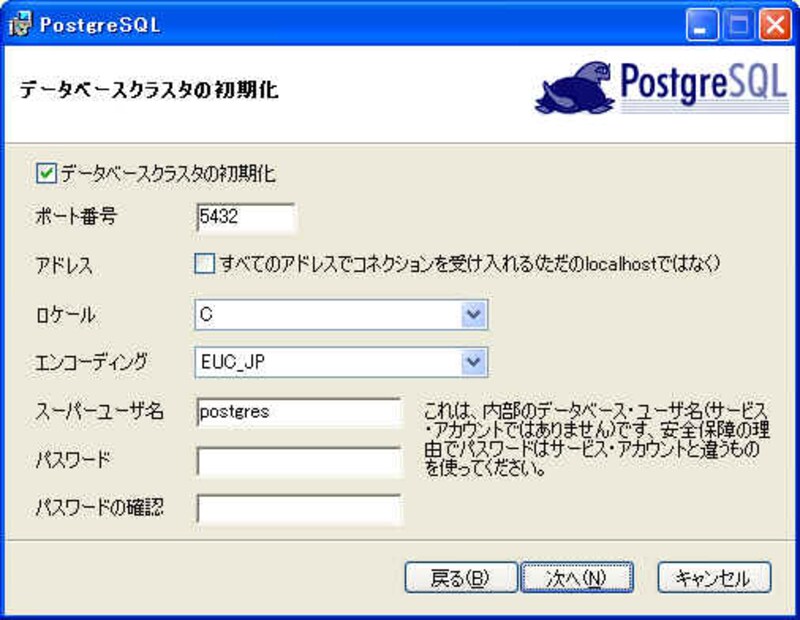This screenshot has width=800, height=620.
Task: Open the ロケール dropdown arrow
Action: click(x=473, y=315)
